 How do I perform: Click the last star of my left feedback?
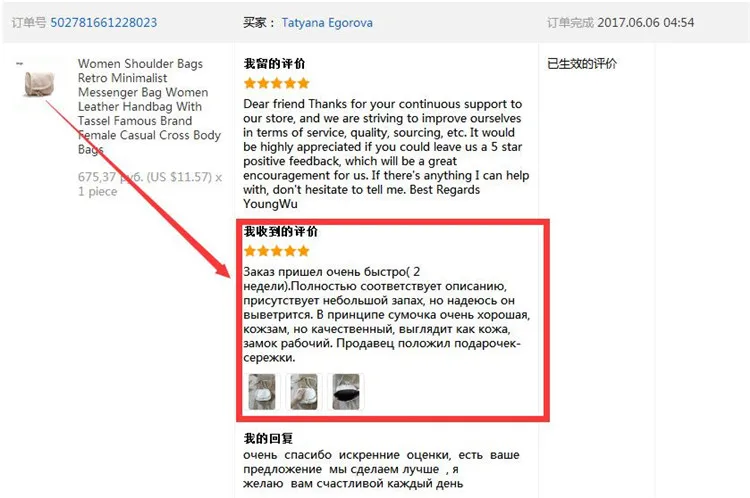coord(303,83)
